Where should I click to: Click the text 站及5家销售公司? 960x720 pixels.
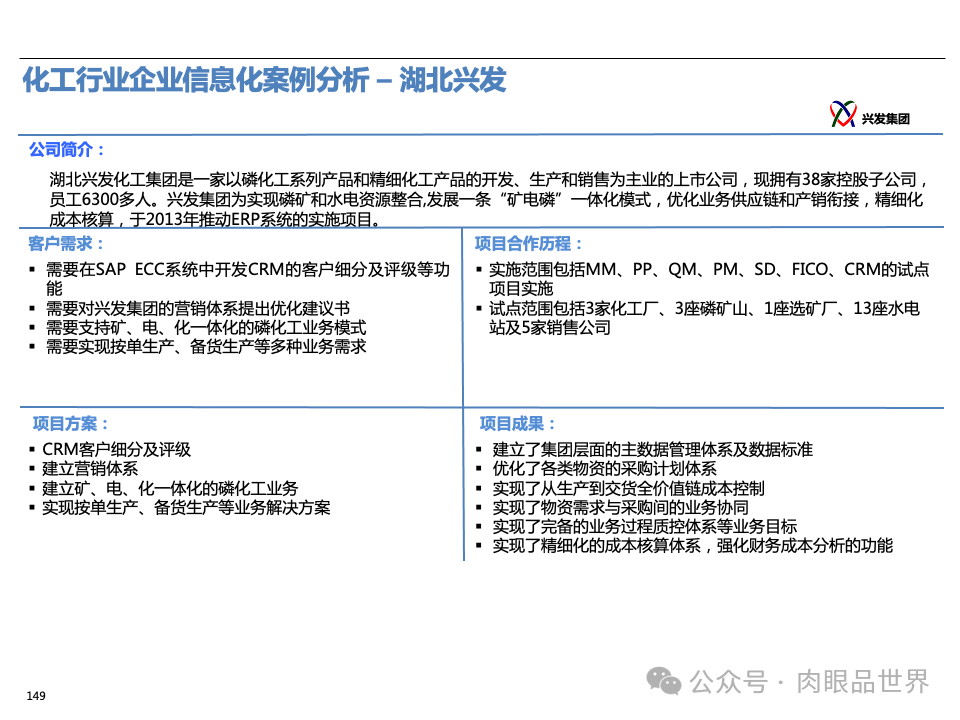pos(550,328)
